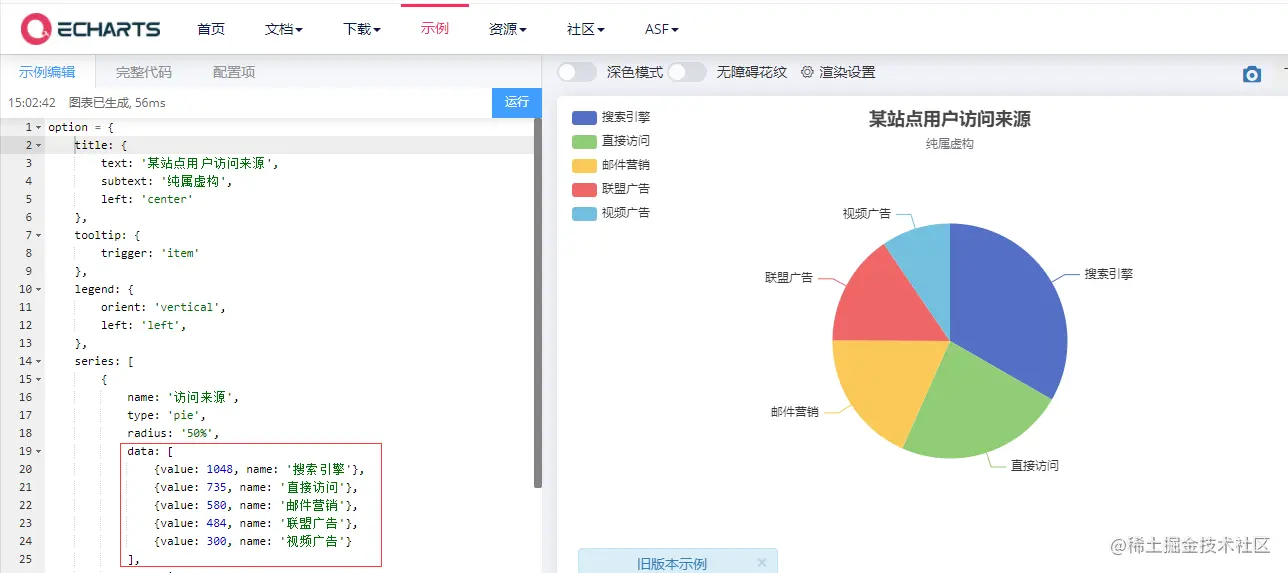Screen dimensions: 1288x573
Task: Switch to 配置项 tab
Action: click(x=234, y=72)
